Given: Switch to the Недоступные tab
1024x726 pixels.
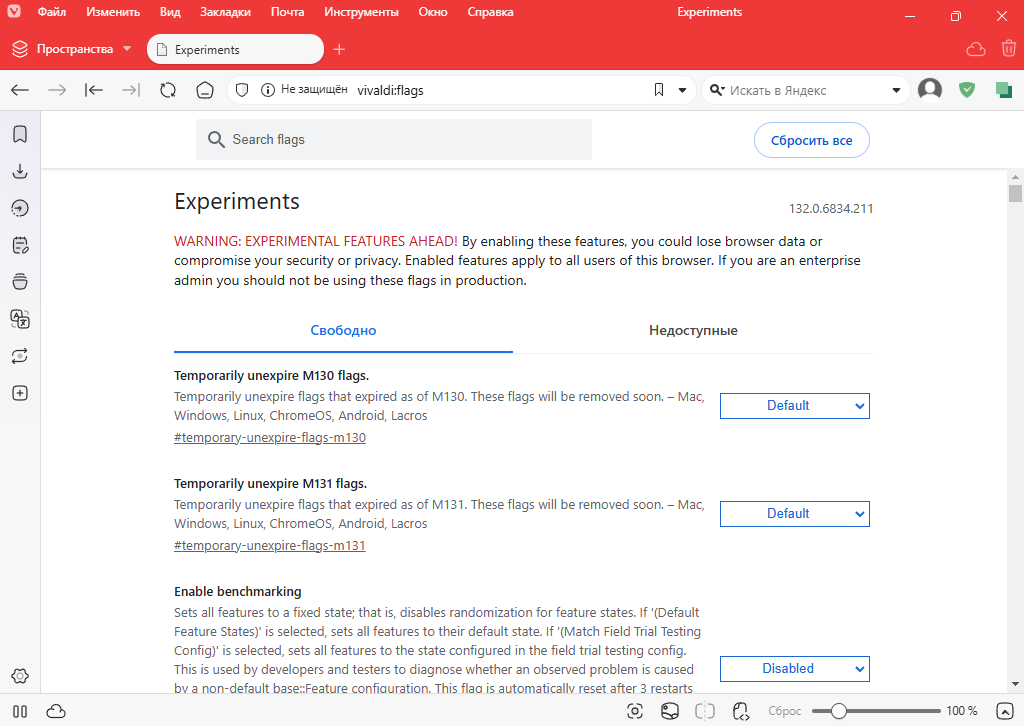Looking at the screenshot, I should tap(692, 331).
